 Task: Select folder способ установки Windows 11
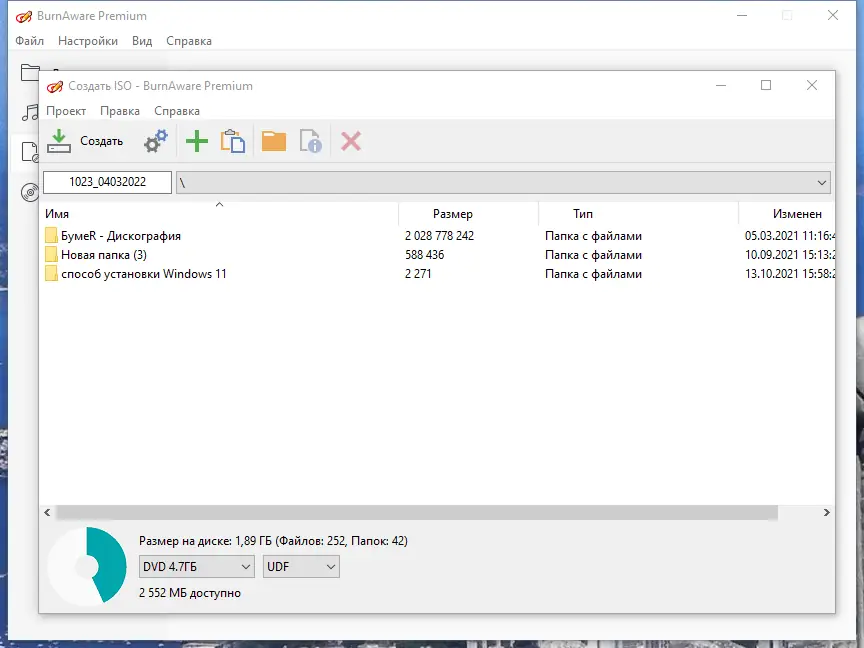pos(144,274)
